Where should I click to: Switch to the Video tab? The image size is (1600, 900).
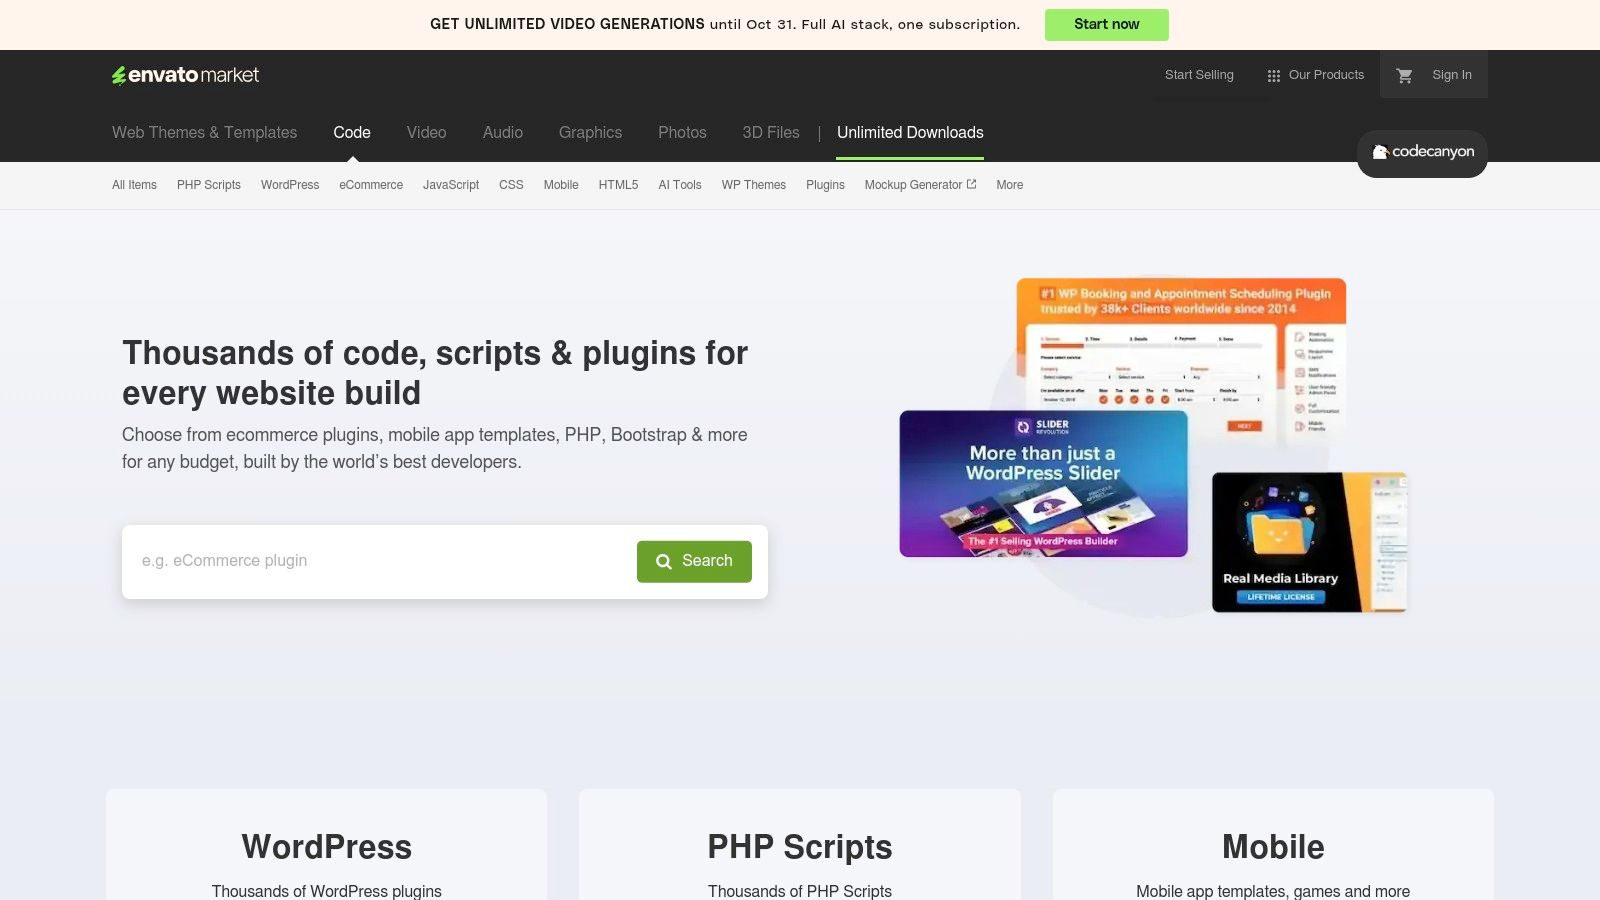(426, 132)
